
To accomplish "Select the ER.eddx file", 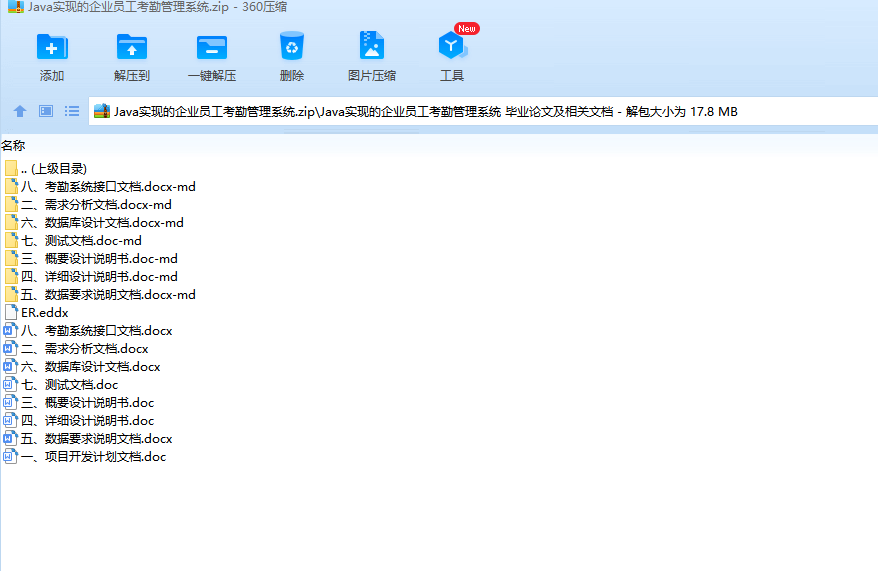I will click(37, 312).
